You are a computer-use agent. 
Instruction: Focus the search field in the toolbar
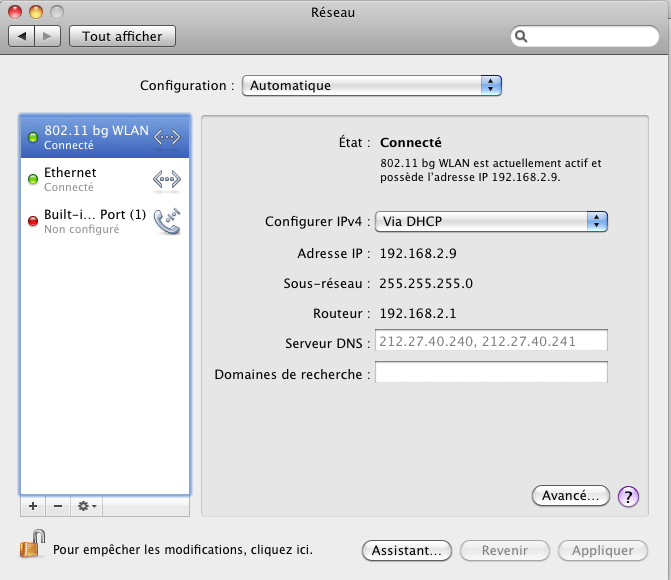tap(585, 36)
